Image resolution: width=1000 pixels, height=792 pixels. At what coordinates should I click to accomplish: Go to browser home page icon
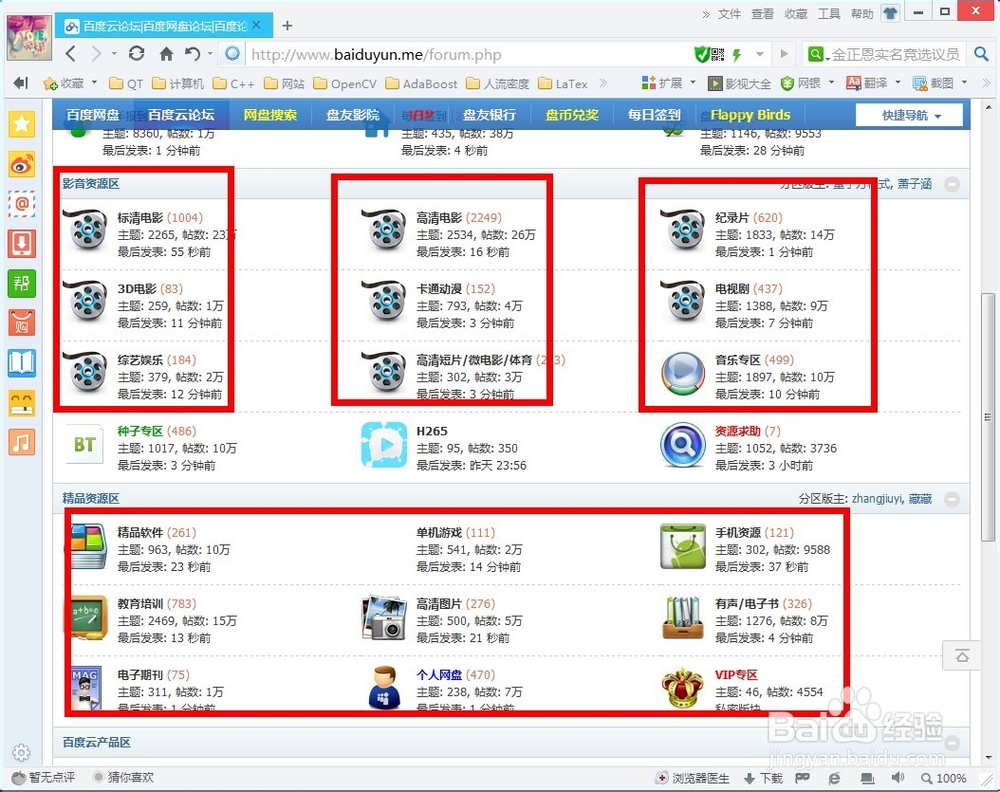click(166, 54)
